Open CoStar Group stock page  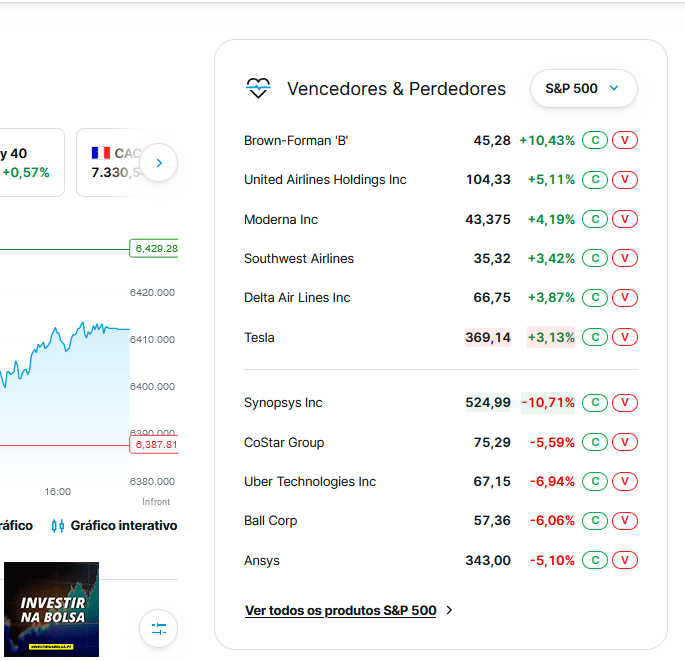284,443
